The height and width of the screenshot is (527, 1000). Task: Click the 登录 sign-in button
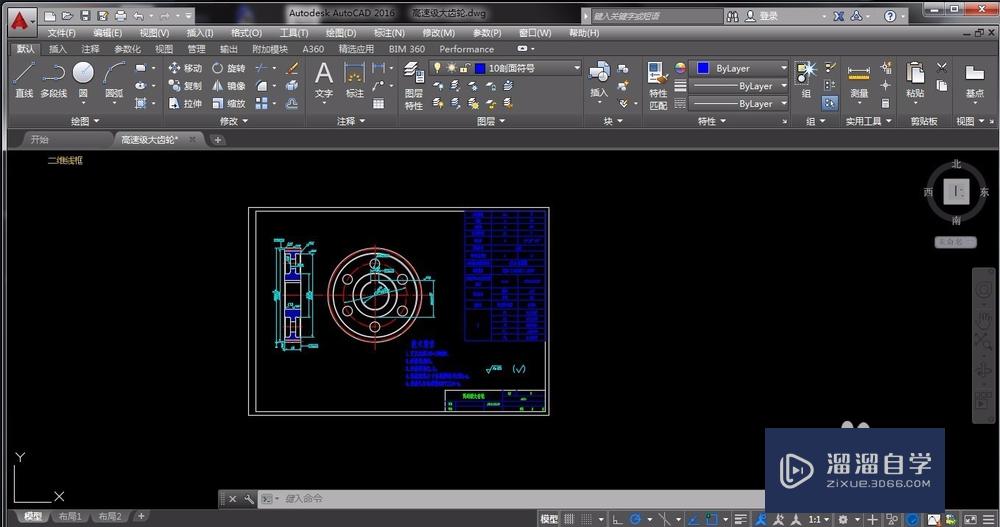(x=768, y=16)
